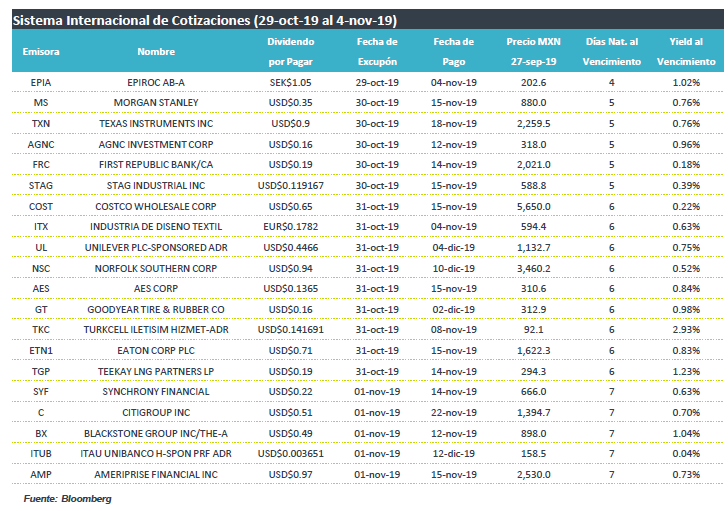Click the 'Días Nat. al Vencimiento' header
This screenshot has width=728, height=511.
coord(611,52)
